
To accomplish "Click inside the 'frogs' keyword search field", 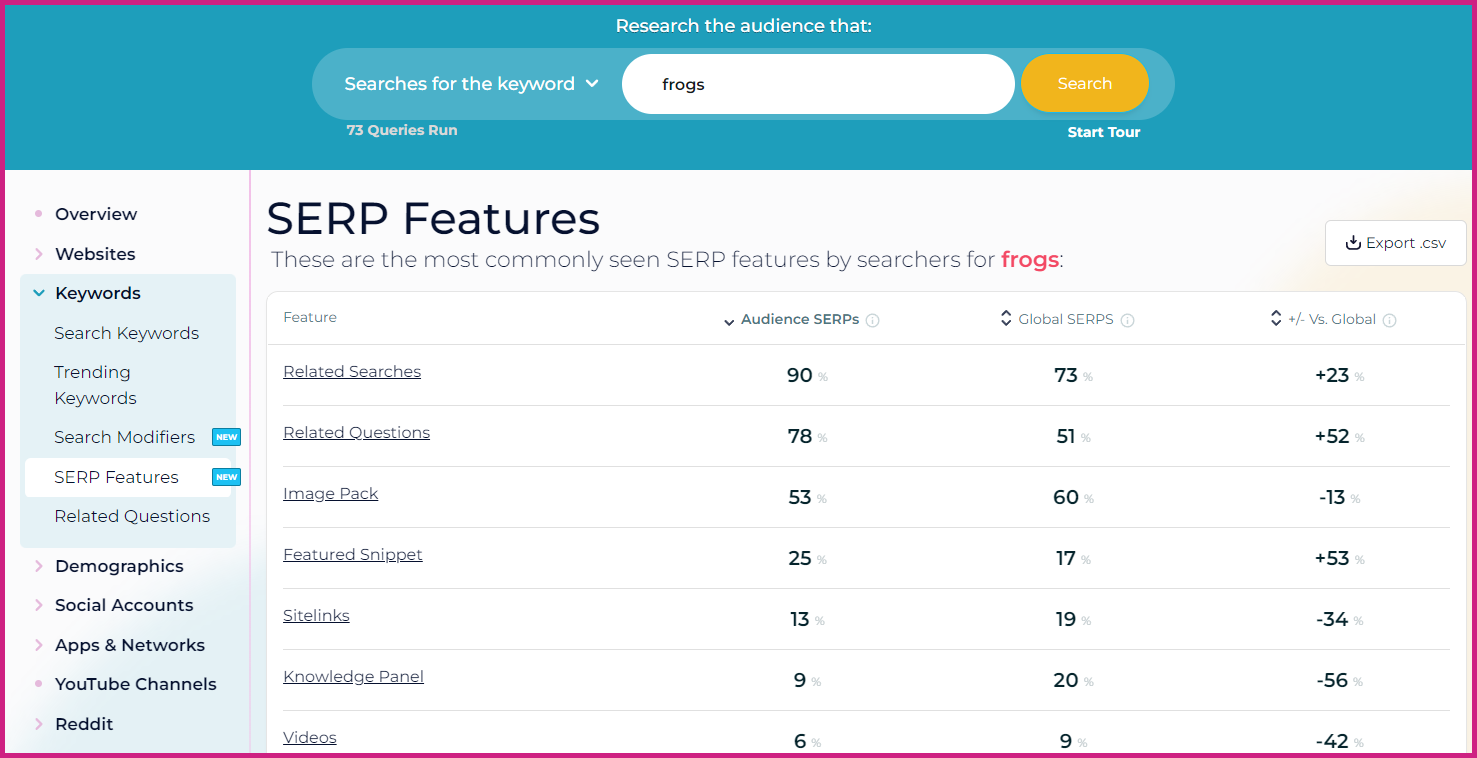I will coord(818,84).
